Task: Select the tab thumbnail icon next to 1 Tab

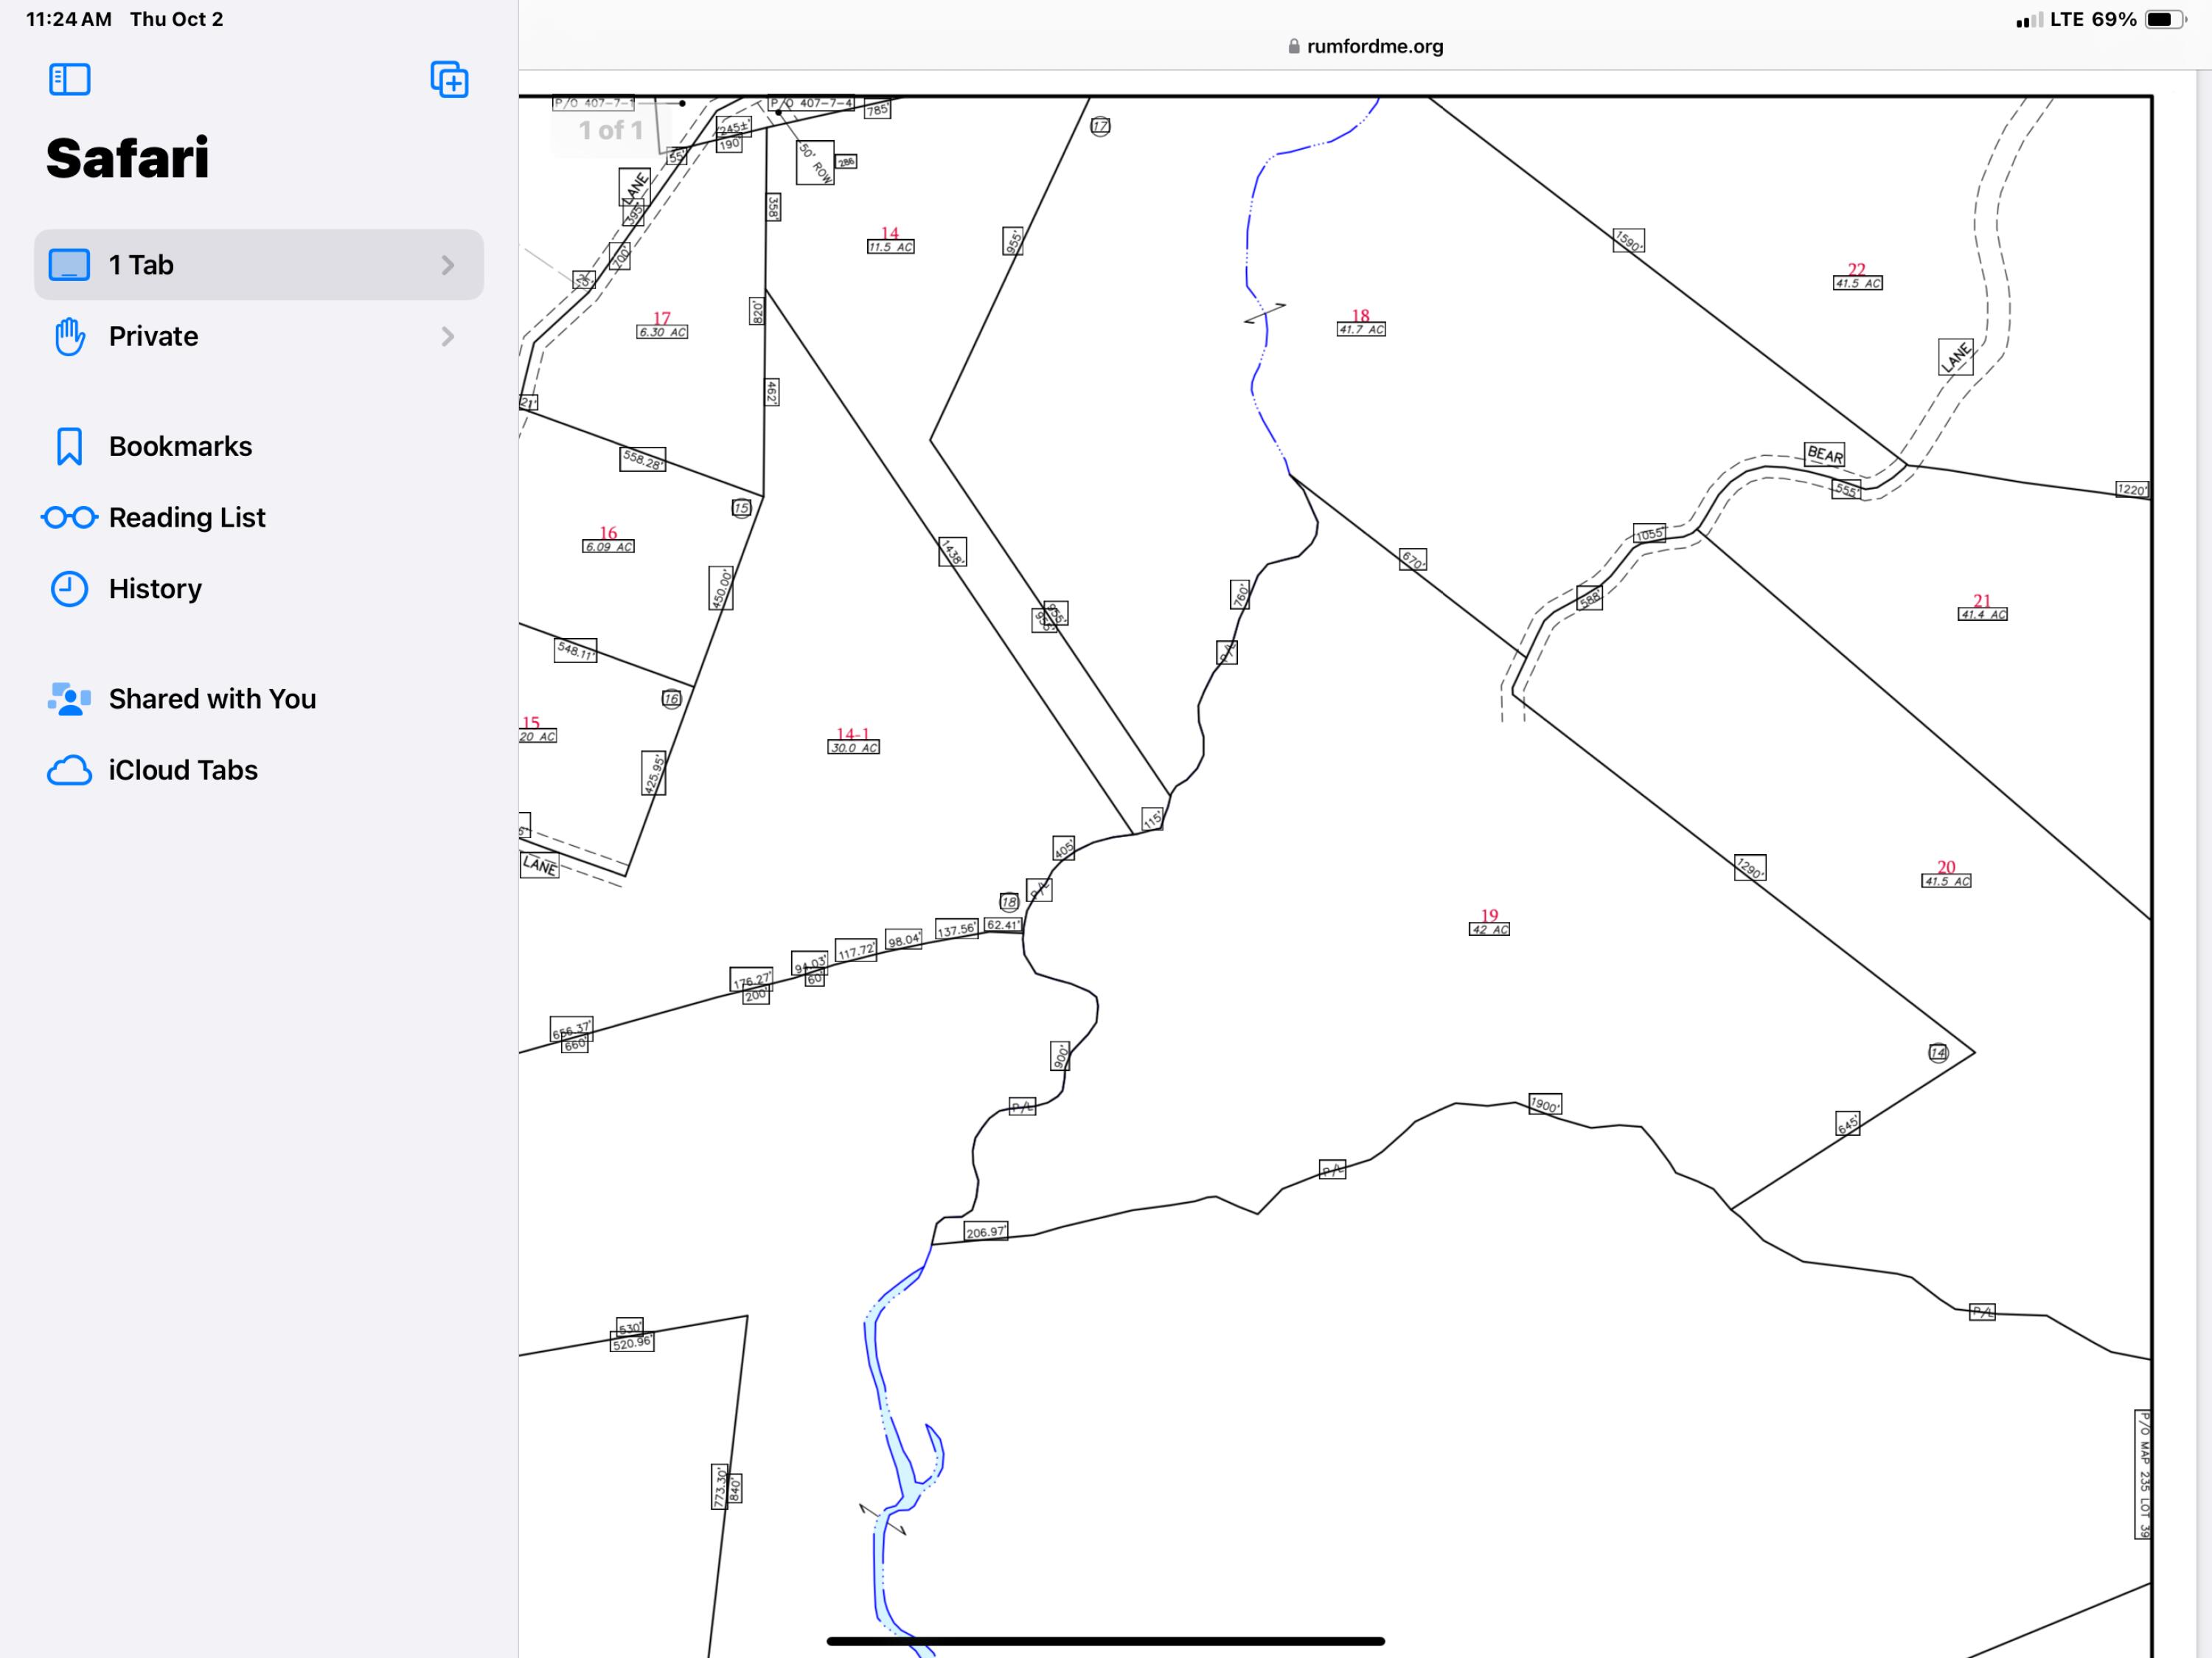Action: tap(70, 264)
